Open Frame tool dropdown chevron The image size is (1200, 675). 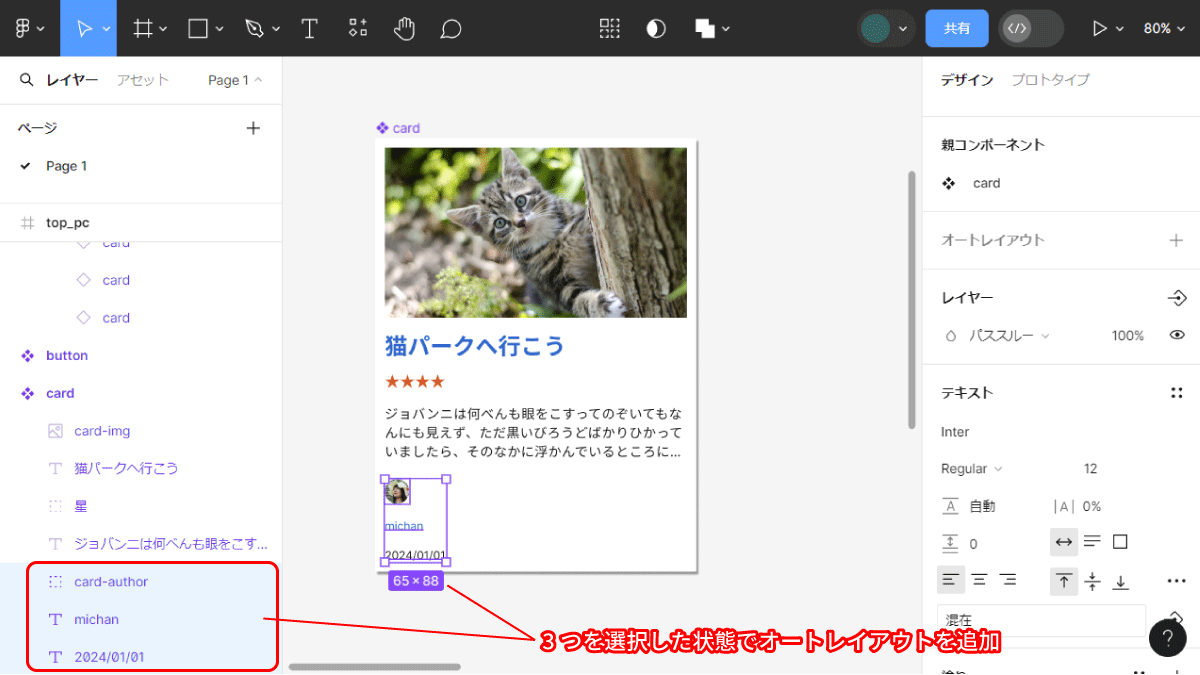163,30
